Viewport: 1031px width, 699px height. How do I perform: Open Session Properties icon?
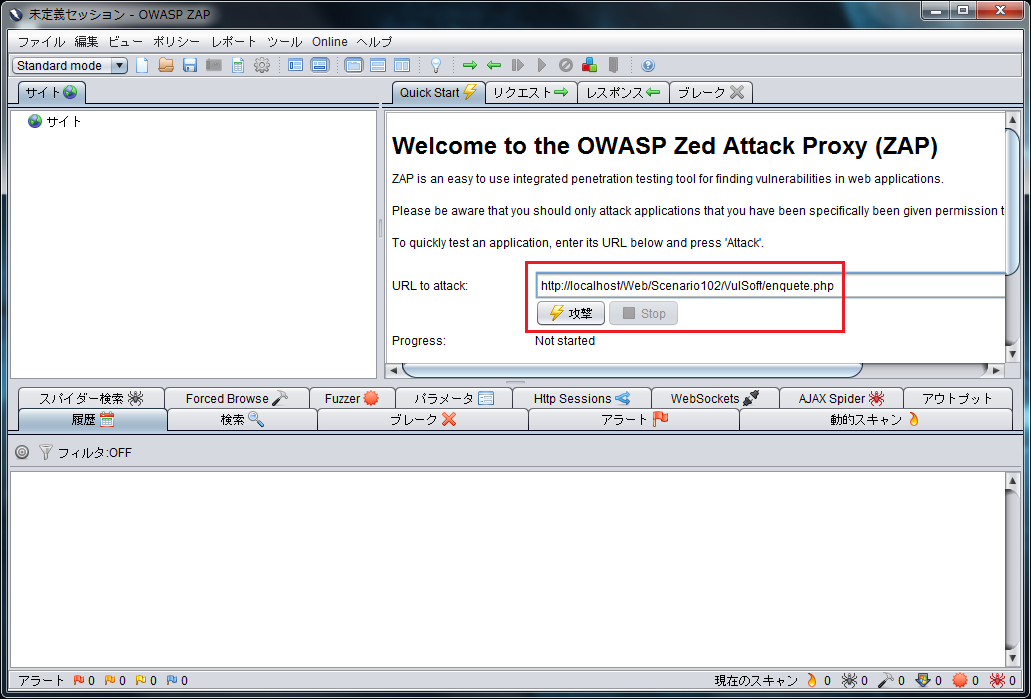click(238, 65)
